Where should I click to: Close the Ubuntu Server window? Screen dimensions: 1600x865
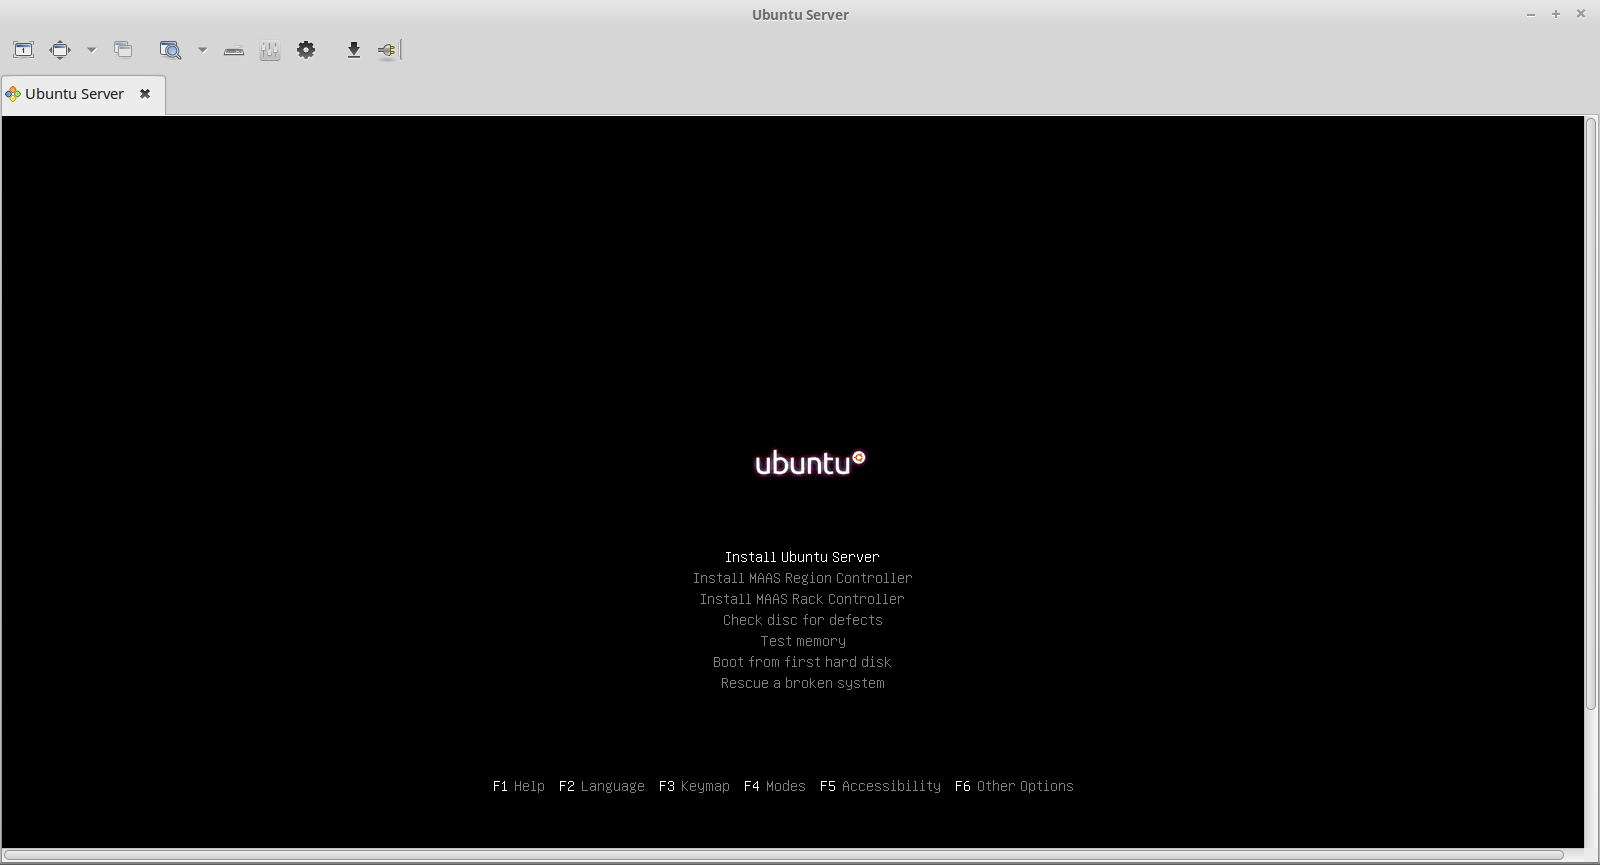click(1581, 14)
